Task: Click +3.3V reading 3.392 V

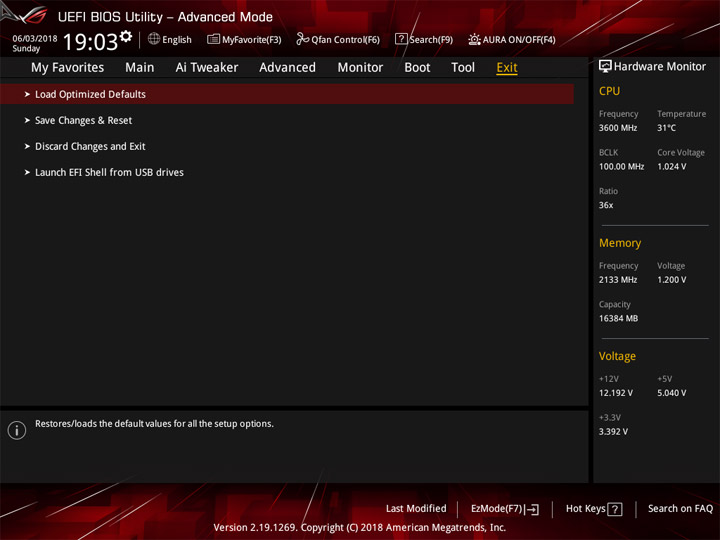Action: click(x=613, y=432)
